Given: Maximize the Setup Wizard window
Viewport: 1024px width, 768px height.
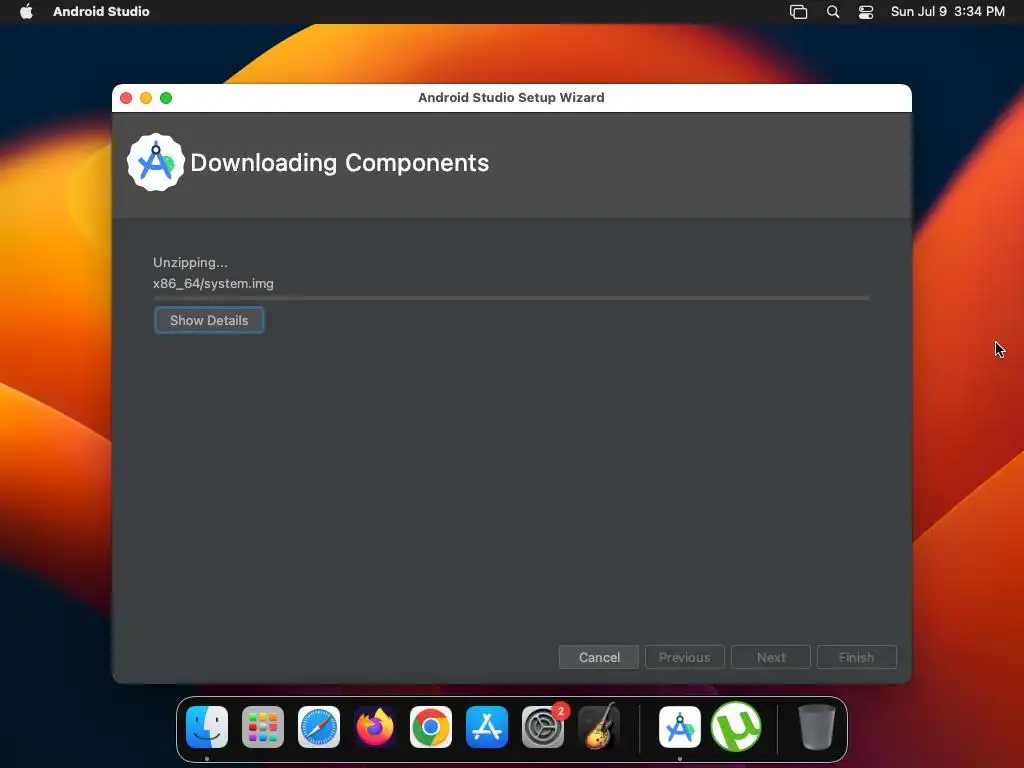Looking at the screenshot, I should tap(166, 98).
